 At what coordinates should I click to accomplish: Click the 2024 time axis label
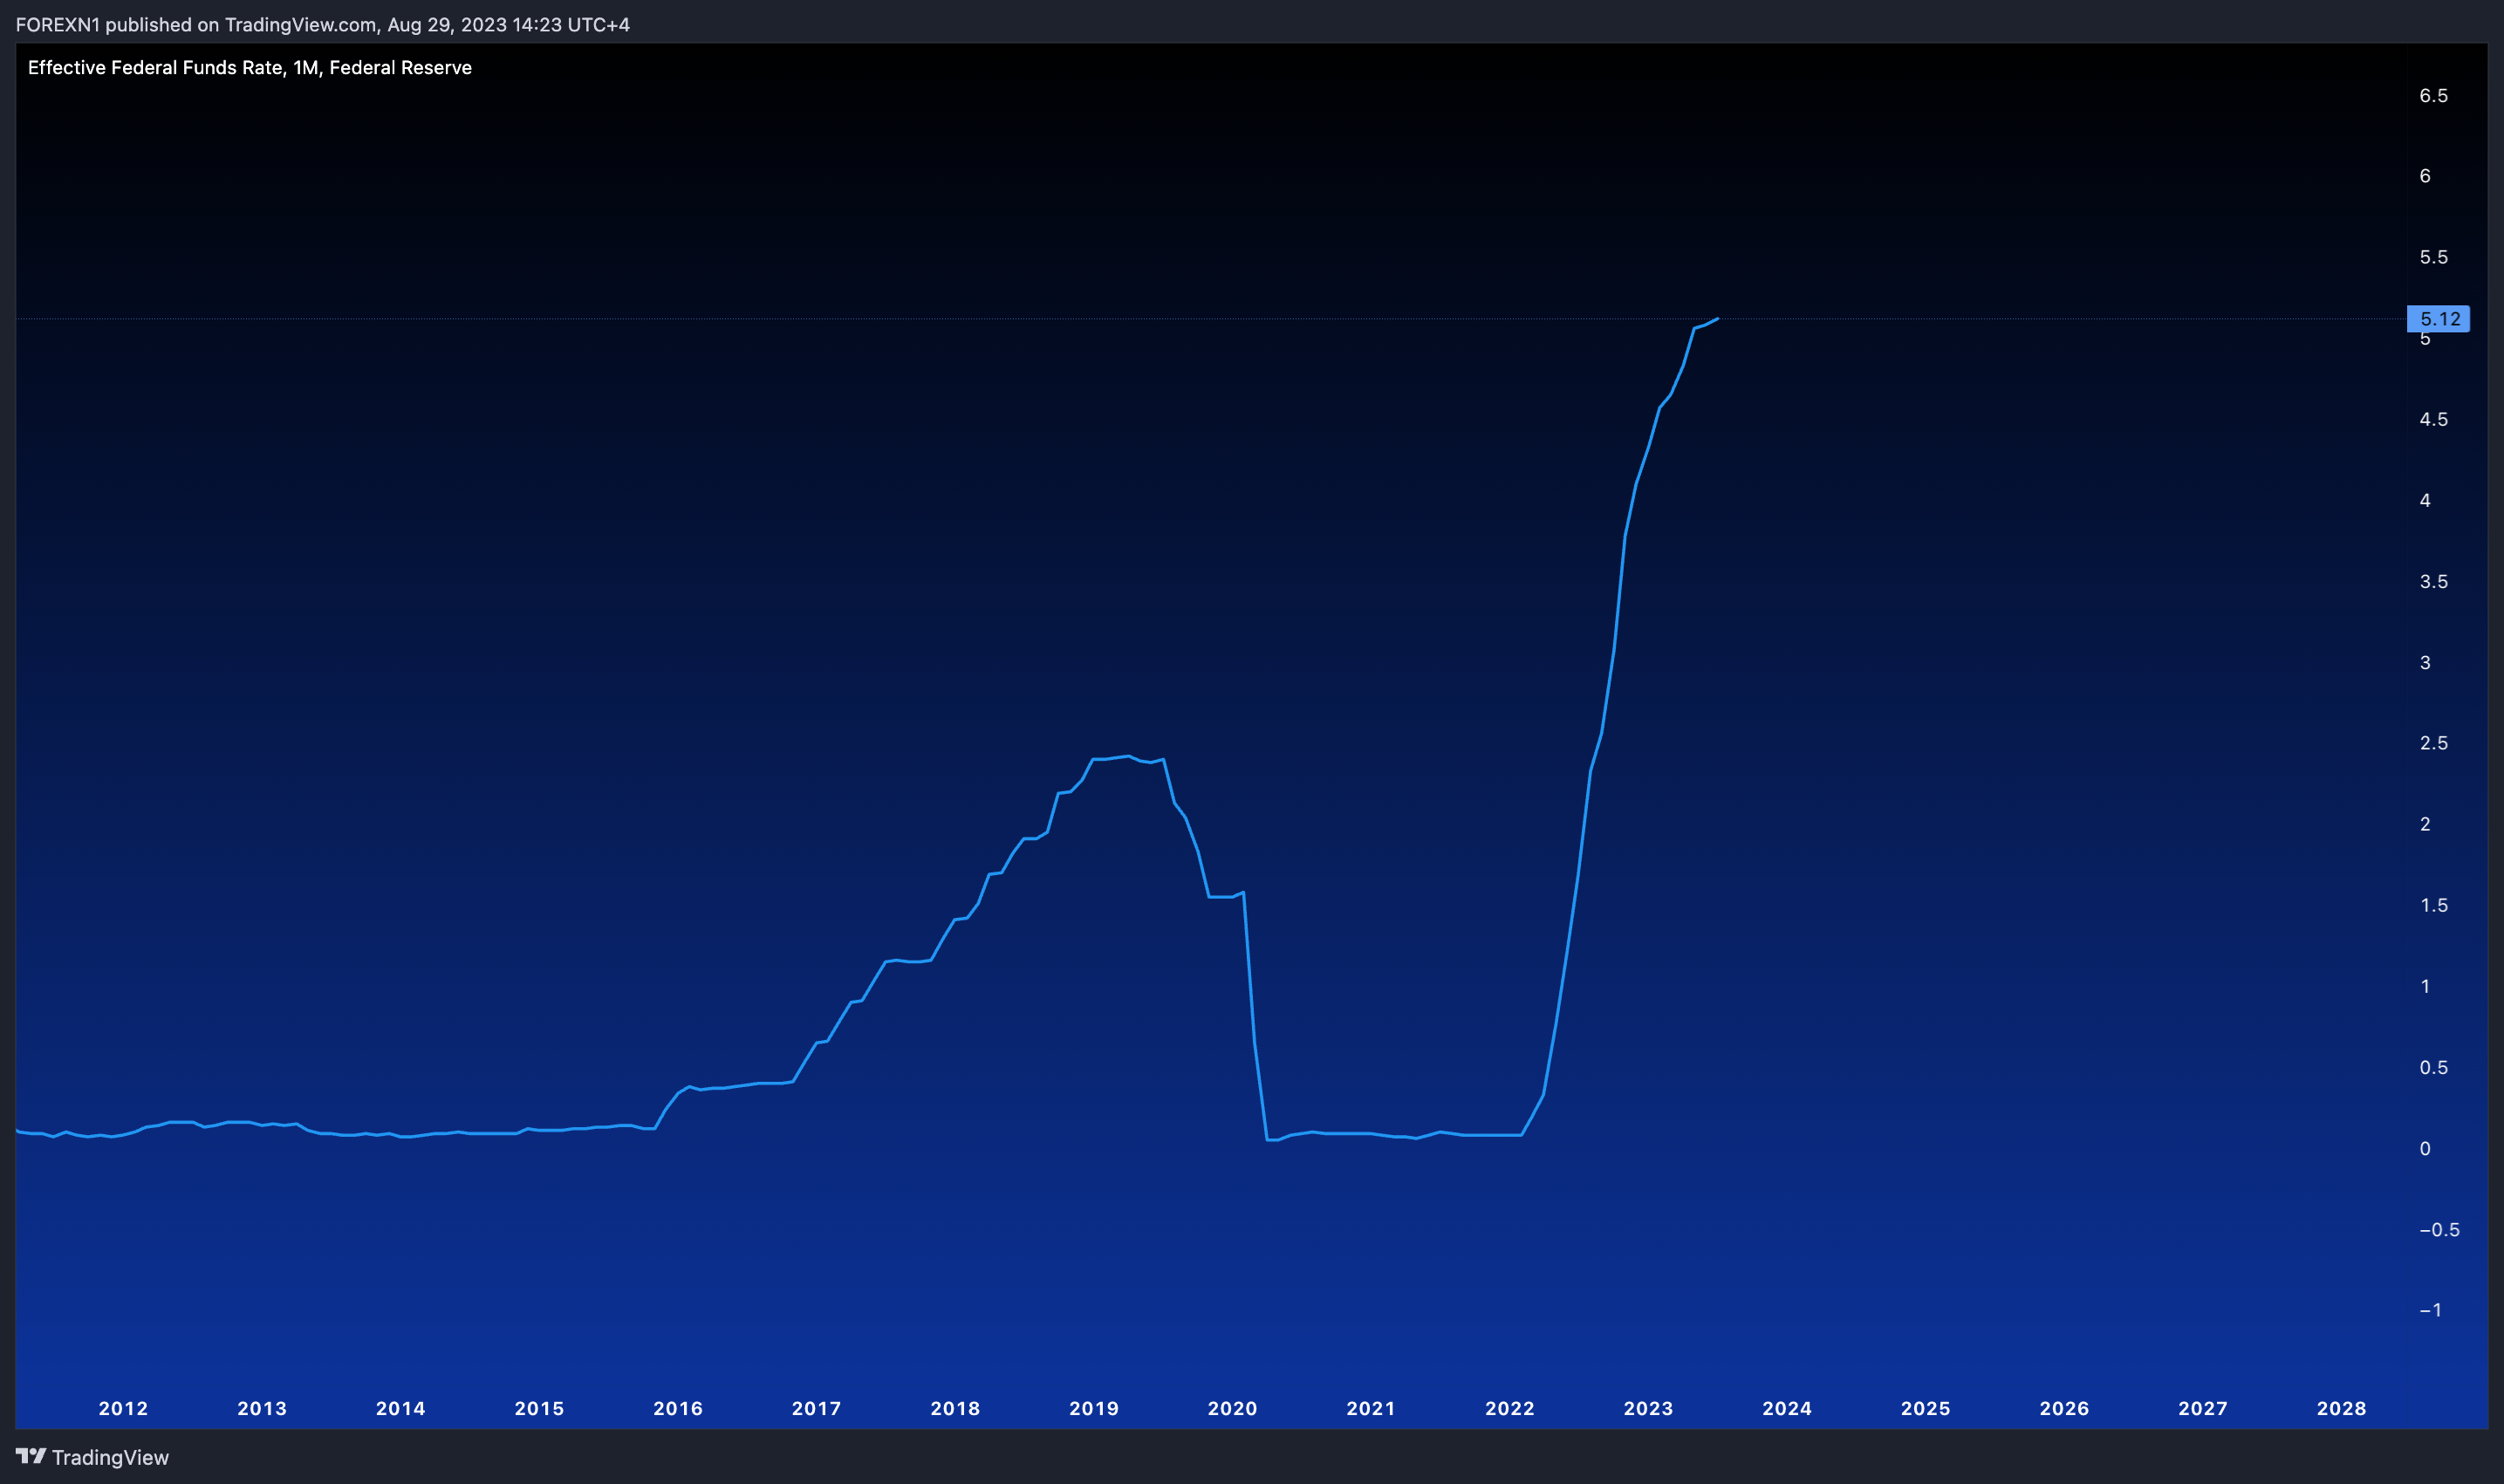pos(1787,1408)
